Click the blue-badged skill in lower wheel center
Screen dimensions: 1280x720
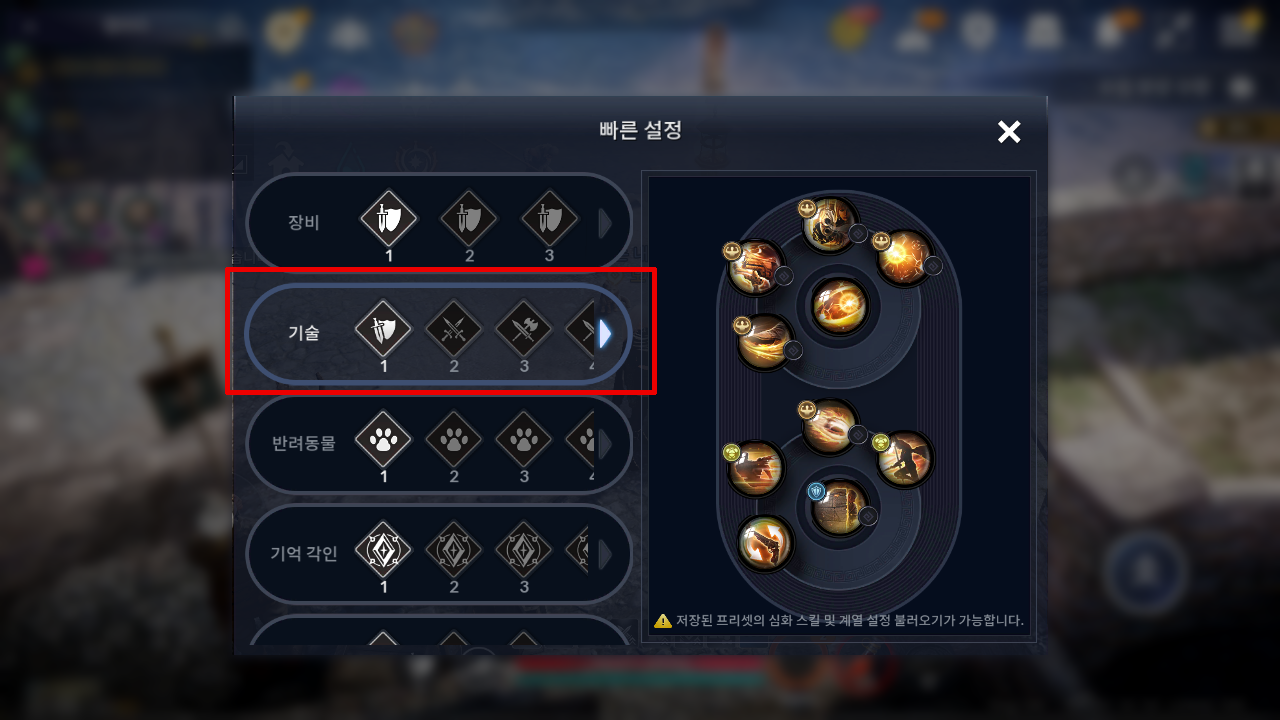[x=839, y=508]
